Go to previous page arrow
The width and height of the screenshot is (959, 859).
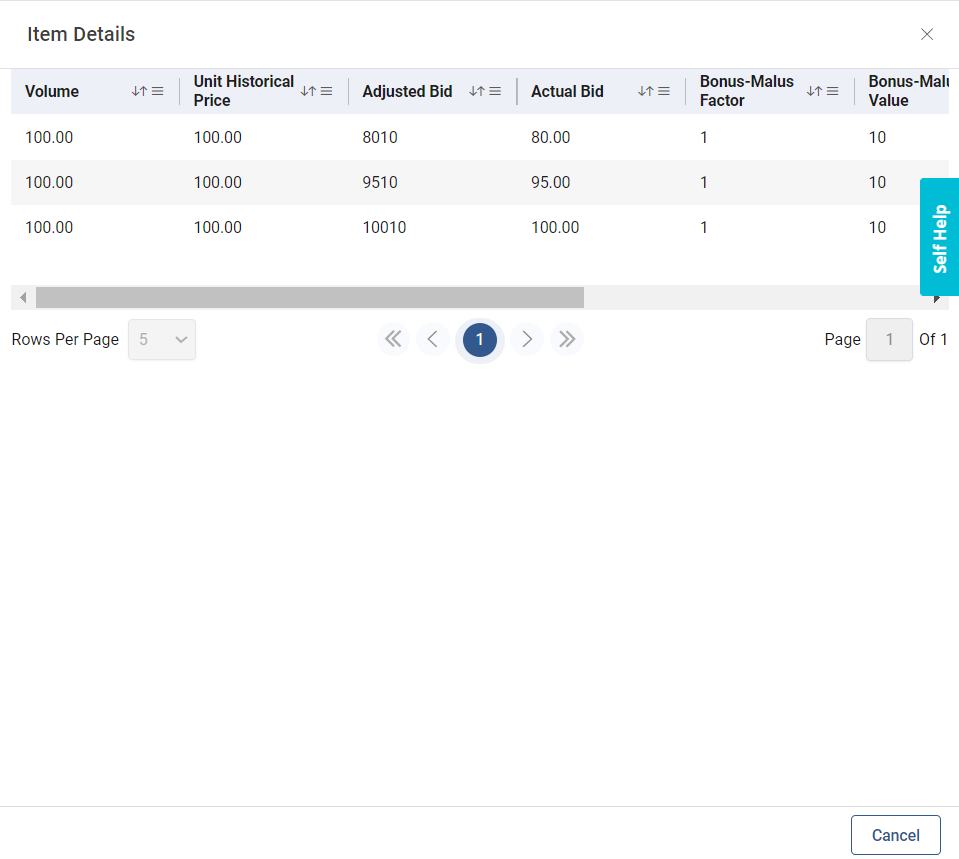[432, 340]
